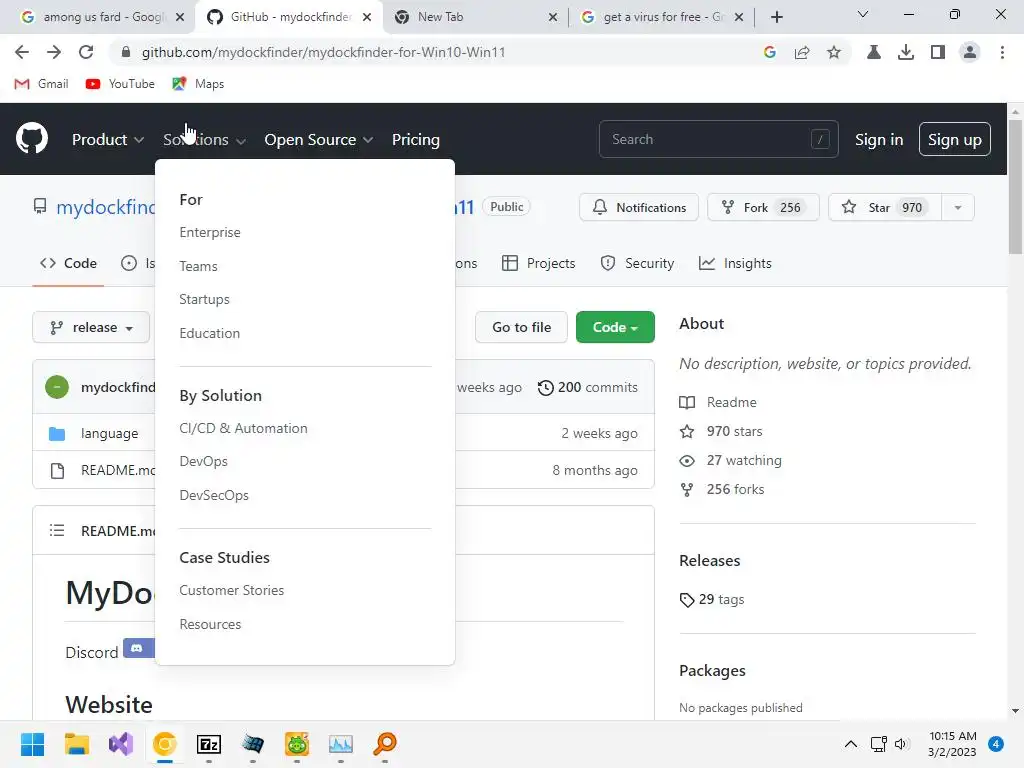Choose Education menu entry
The height and width of the screenshot is (768, 1024).
(x=210, y=333)
